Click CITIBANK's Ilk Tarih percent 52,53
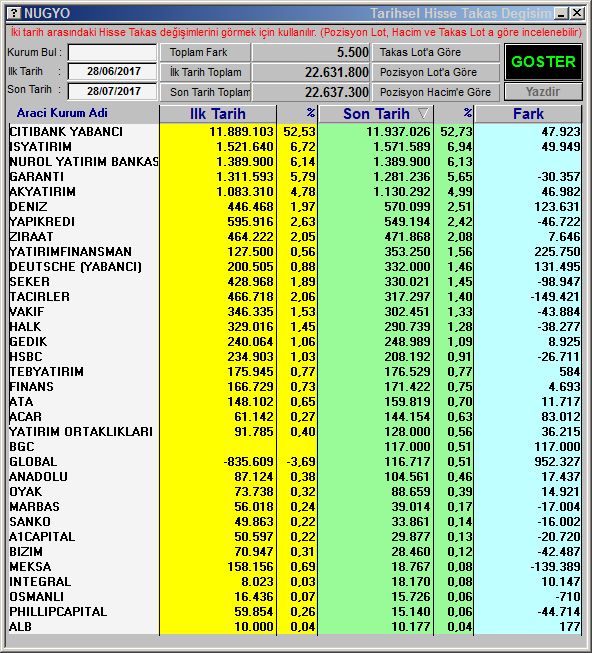Screen dimensions: 592x653 click(x=299, y=132)
